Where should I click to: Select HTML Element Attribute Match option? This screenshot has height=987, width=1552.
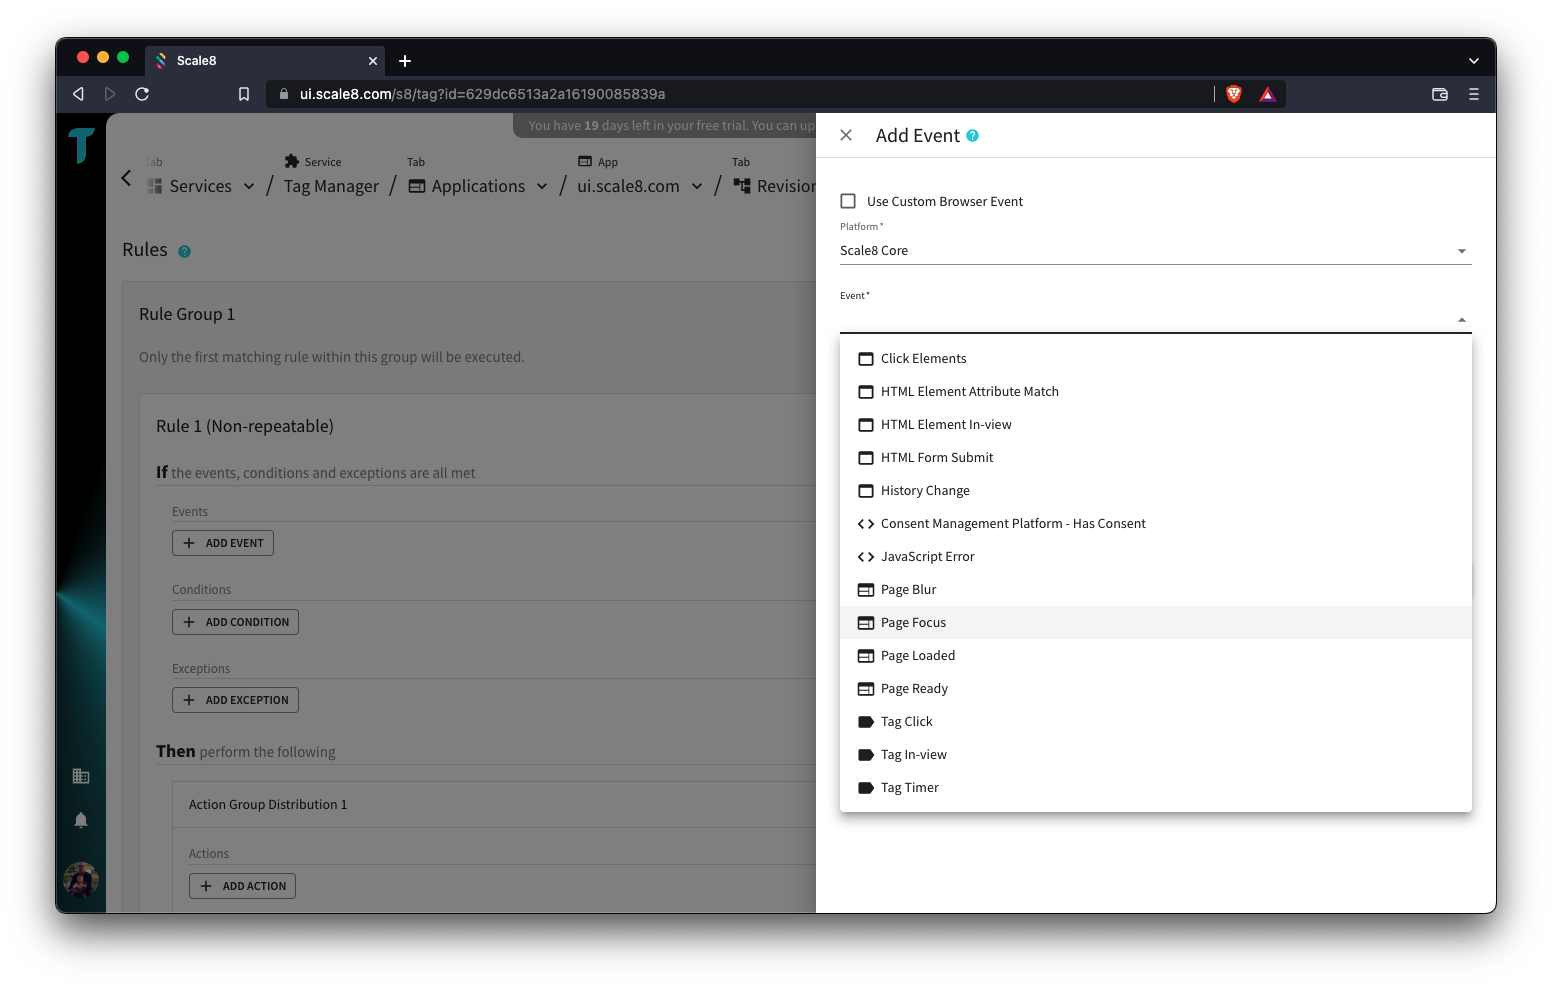(x=1155, y=392)
